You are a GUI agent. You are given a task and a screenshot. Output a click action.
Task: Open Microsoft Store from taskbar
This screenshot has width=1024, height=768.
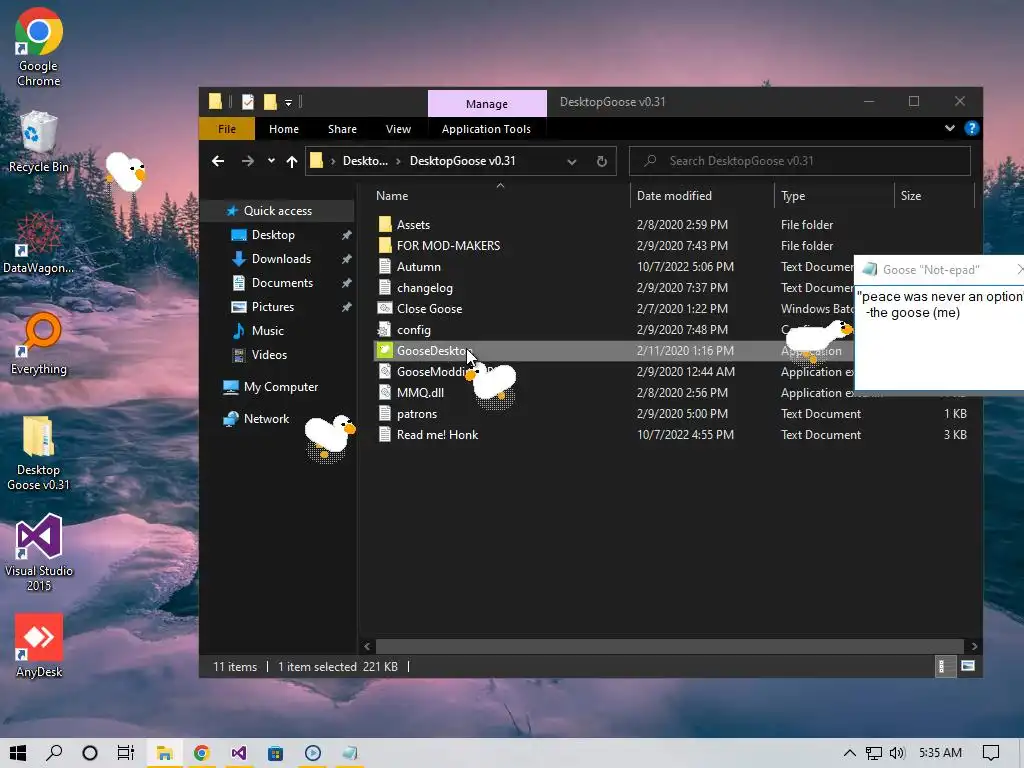276,753
